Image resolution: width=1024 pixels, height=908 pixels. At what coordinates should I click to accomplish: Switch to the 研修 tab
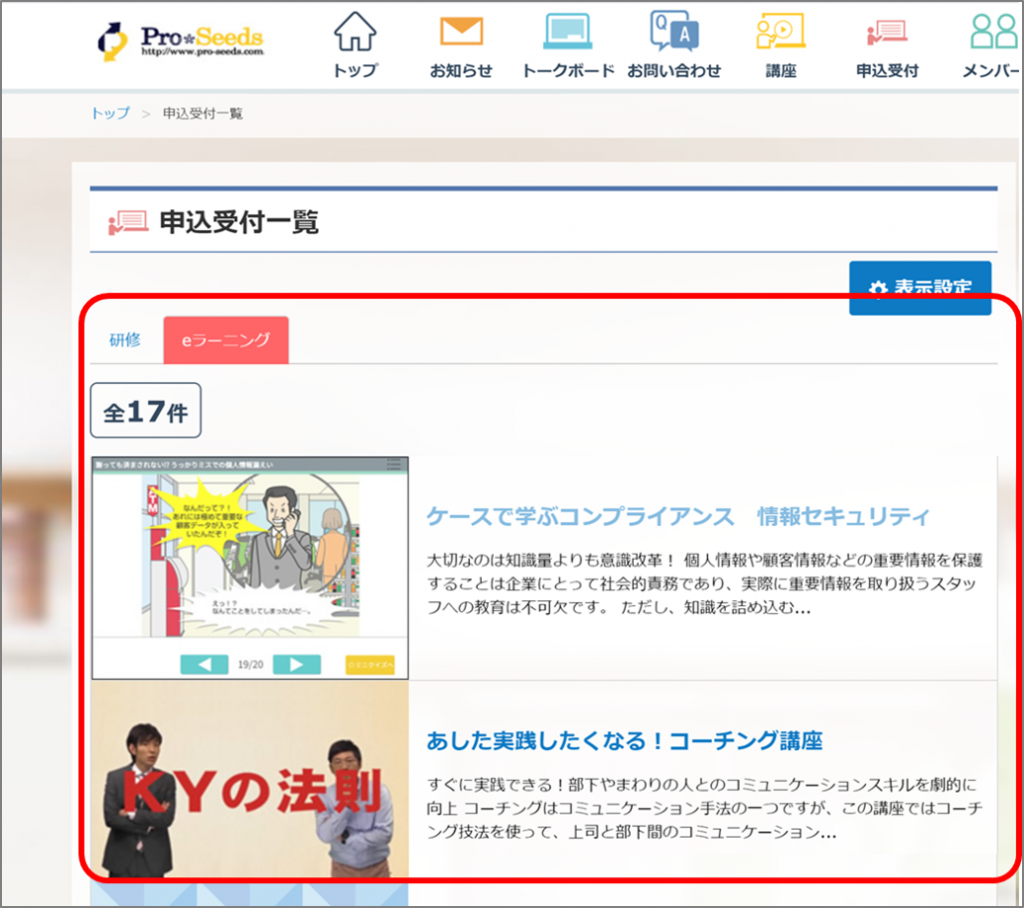(125, 340)
